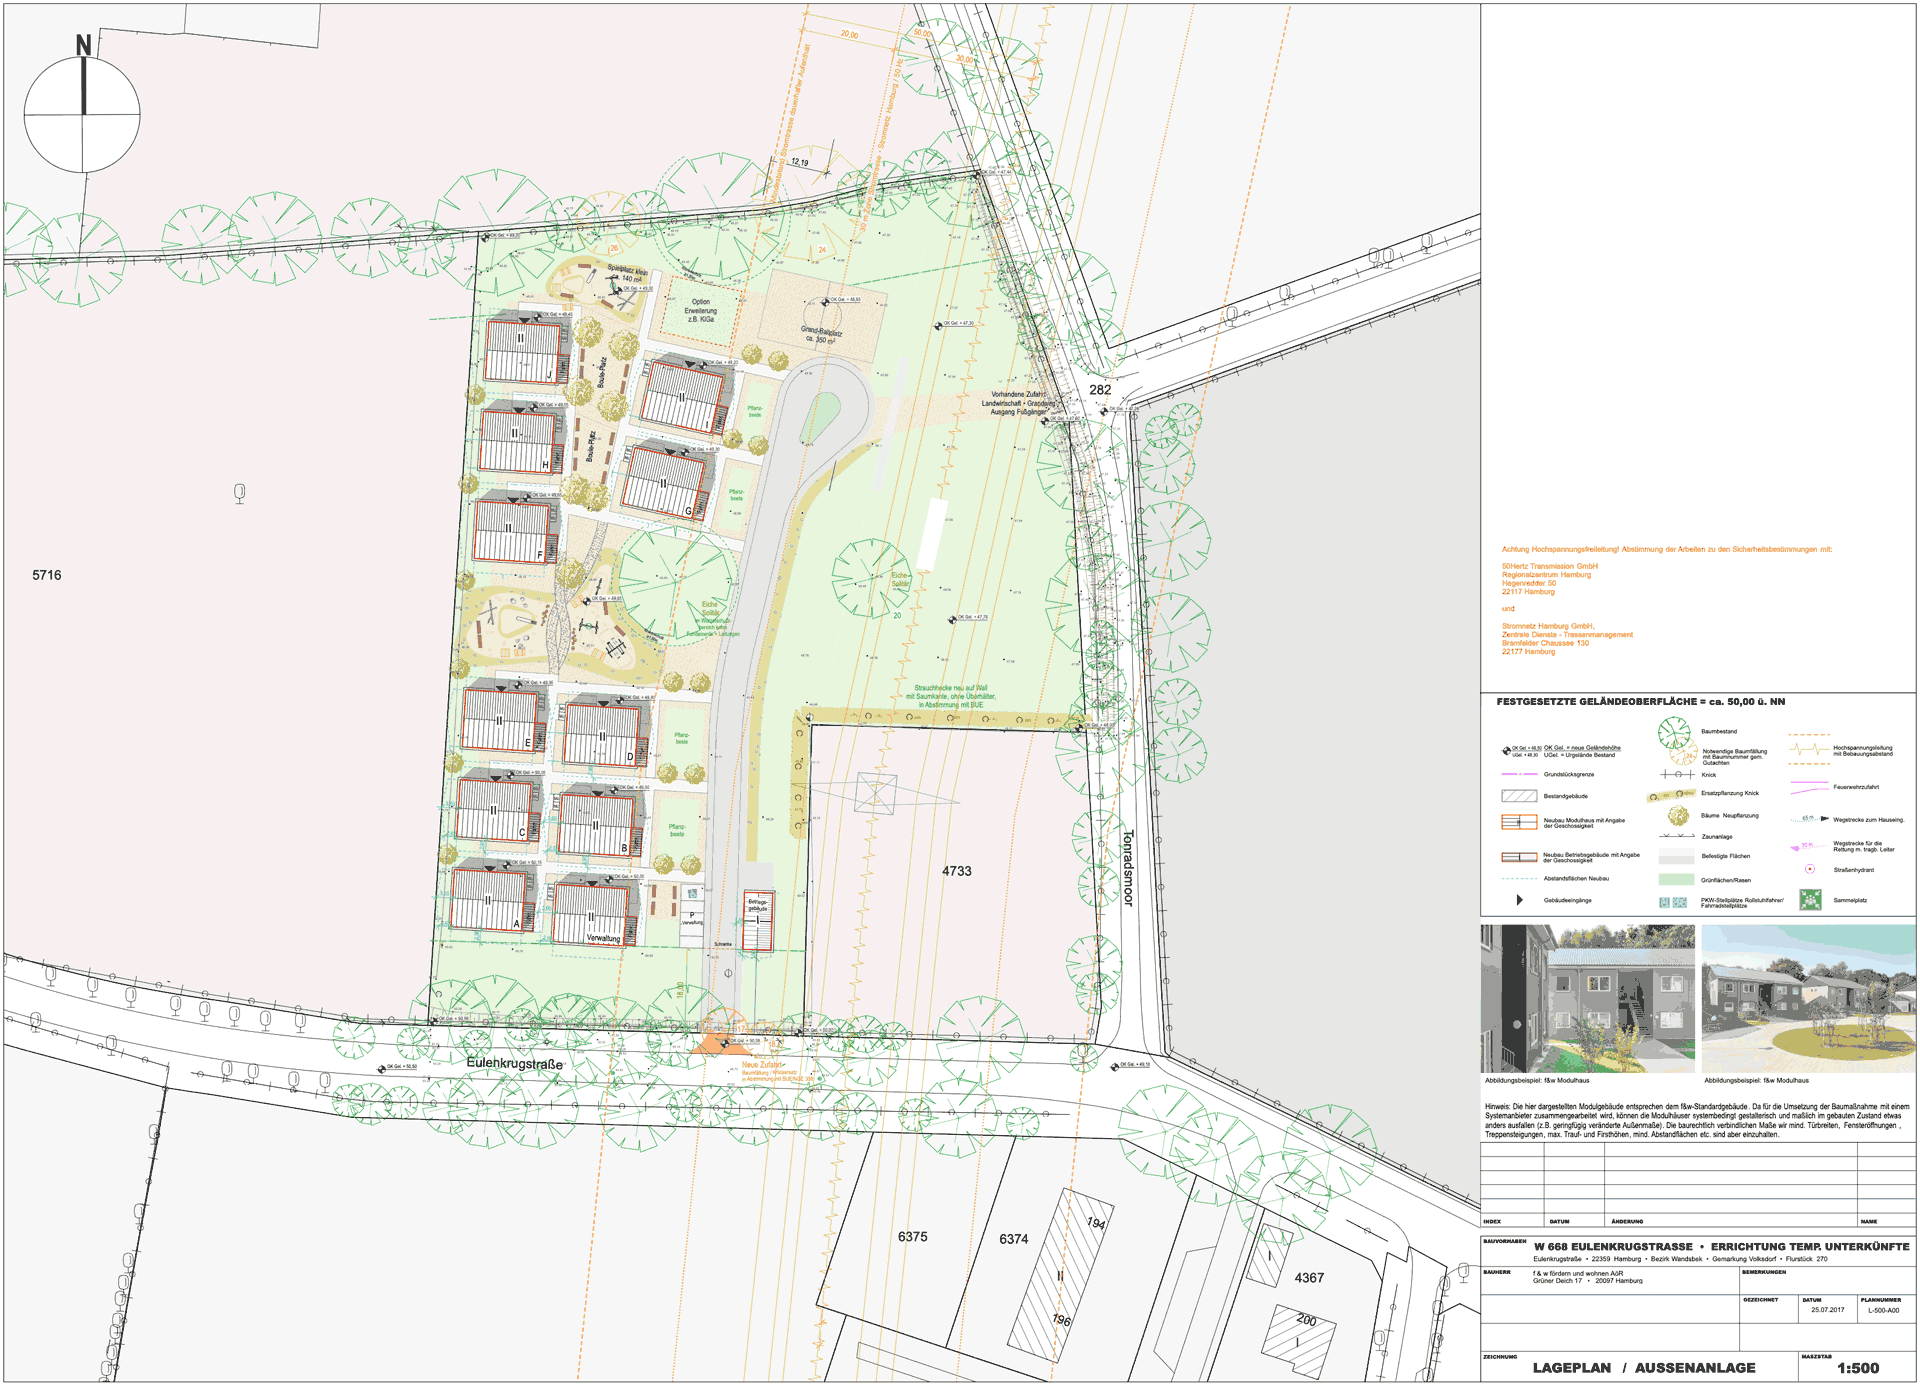
Task: Click the Neubau Modulhaus orange legend symbol
Action: pyautogui.click(x=1519, y=822)
